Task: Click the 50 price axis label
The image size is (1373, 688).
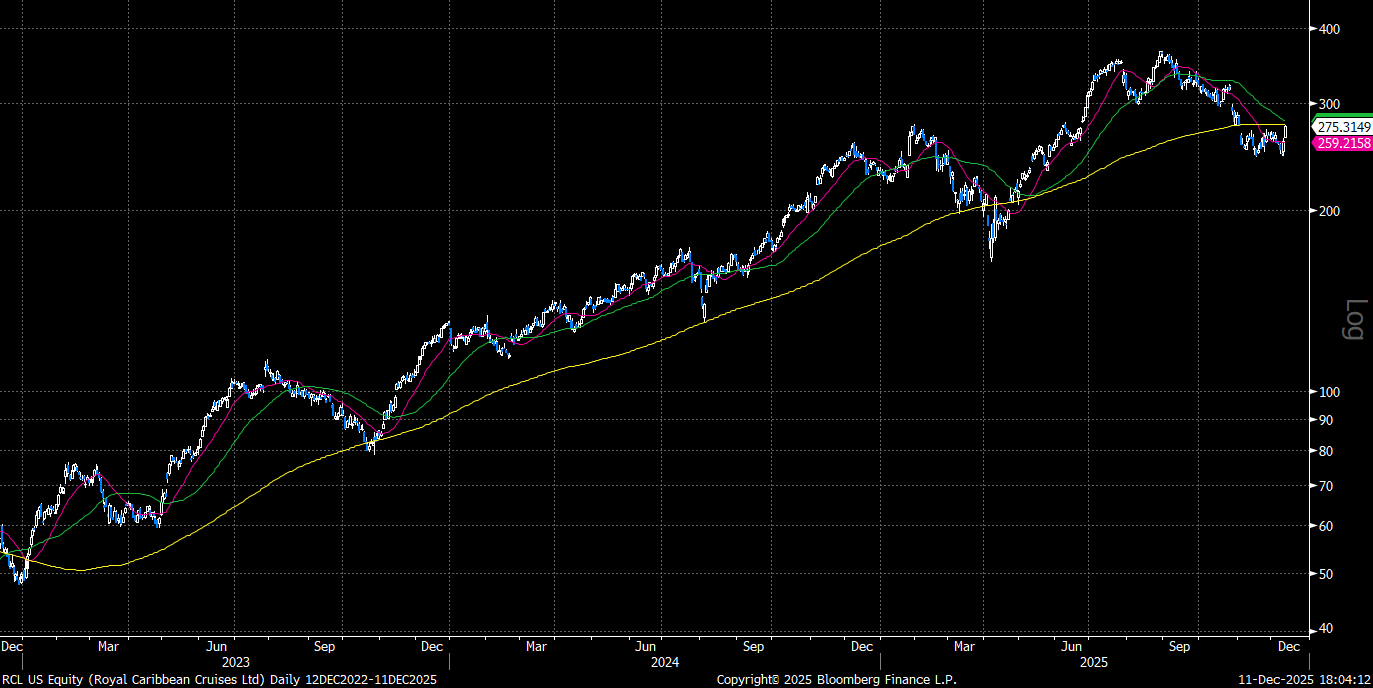Action: tap(1326, 574)
